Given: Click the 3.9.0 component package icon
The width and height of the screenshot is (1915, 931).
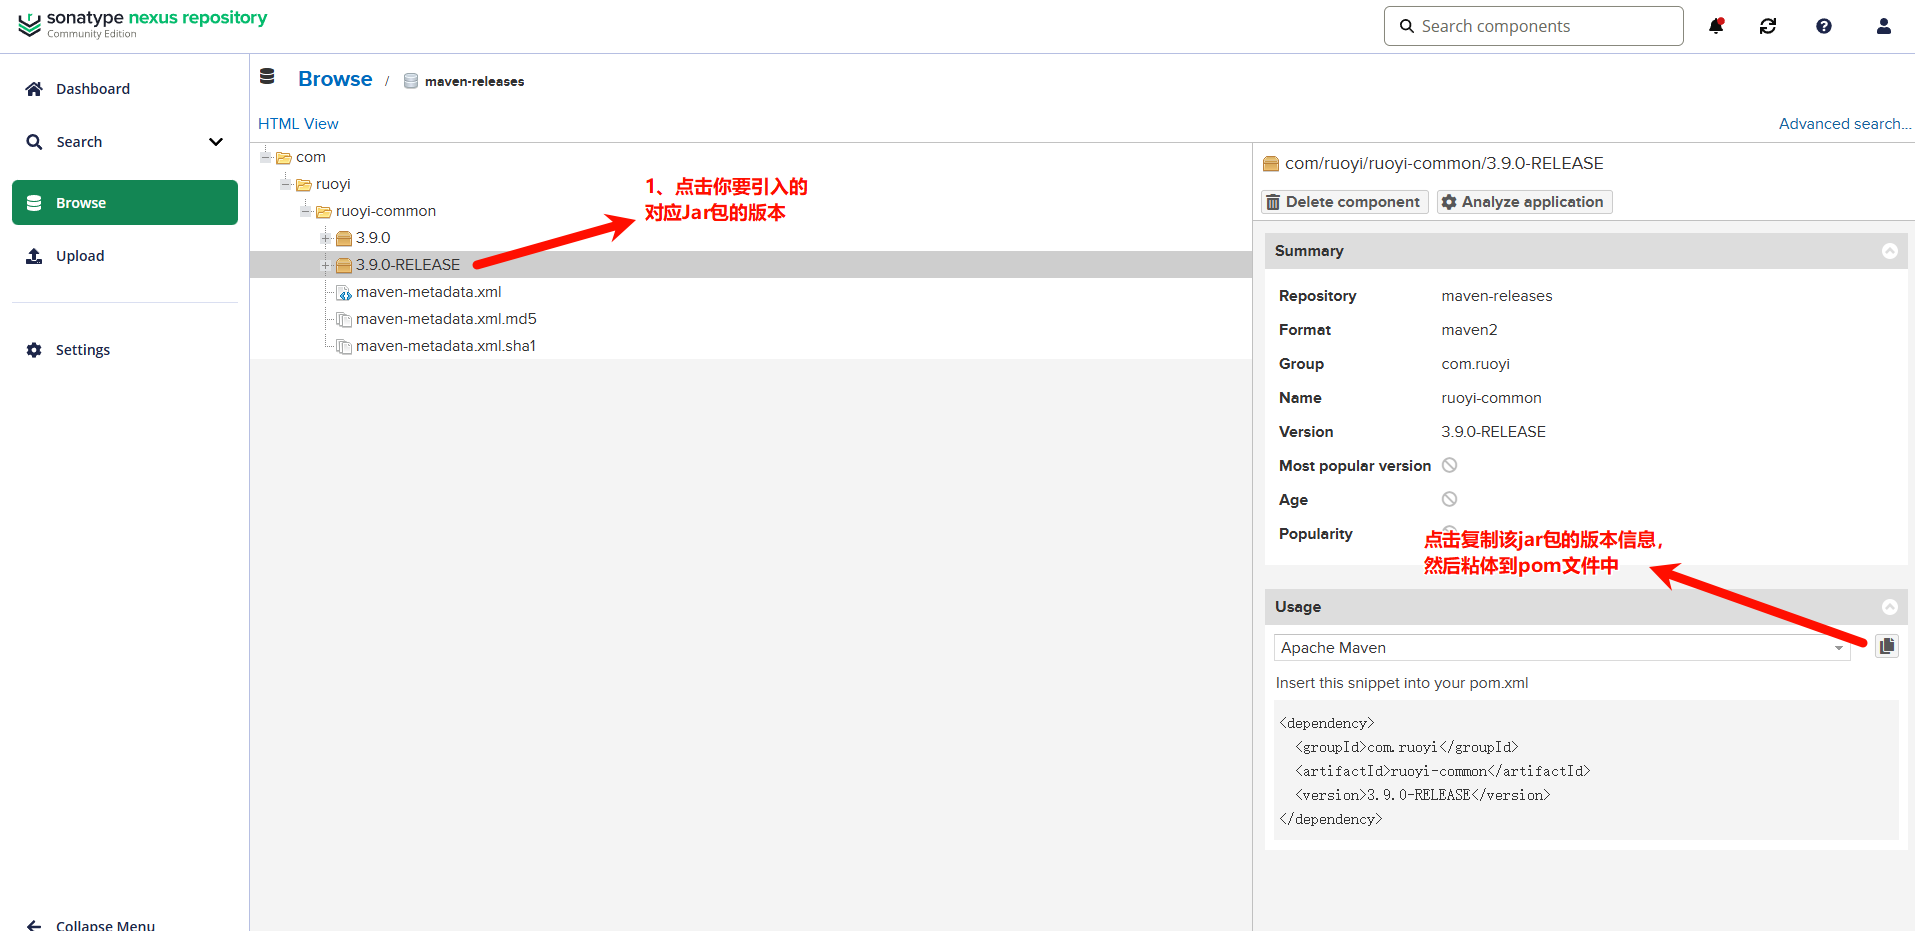Looking at the screenshot, I should click(344, 238).
